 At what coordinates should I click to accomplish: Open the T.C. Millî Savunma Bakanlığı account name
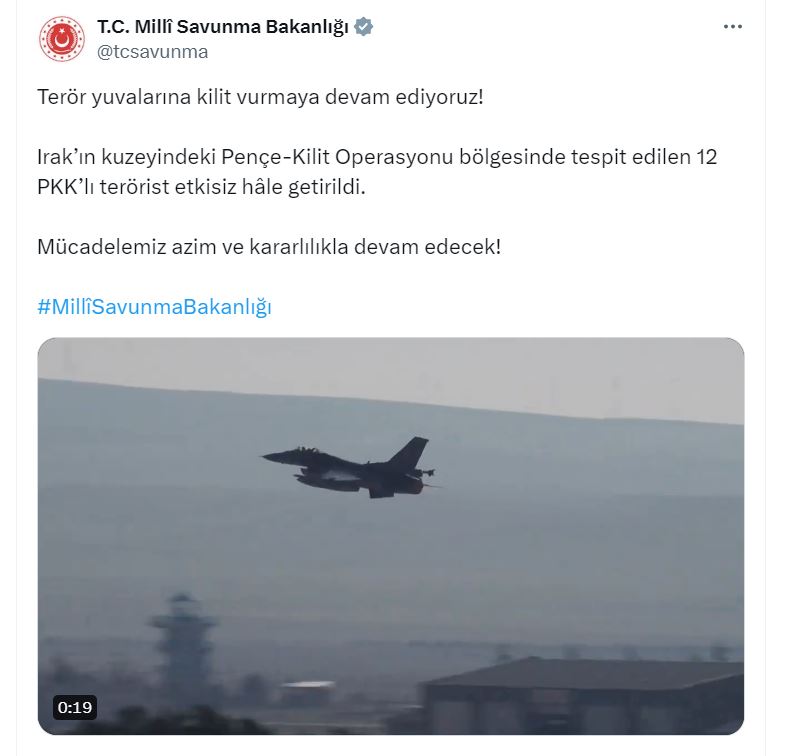[x=223, y=27]
